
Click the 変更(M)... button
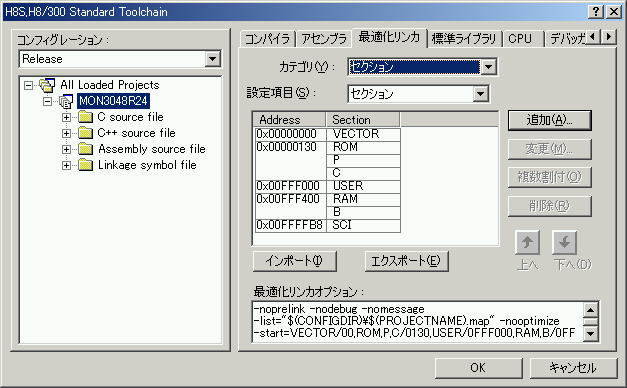pyautogui.click(x=549, y=149)
